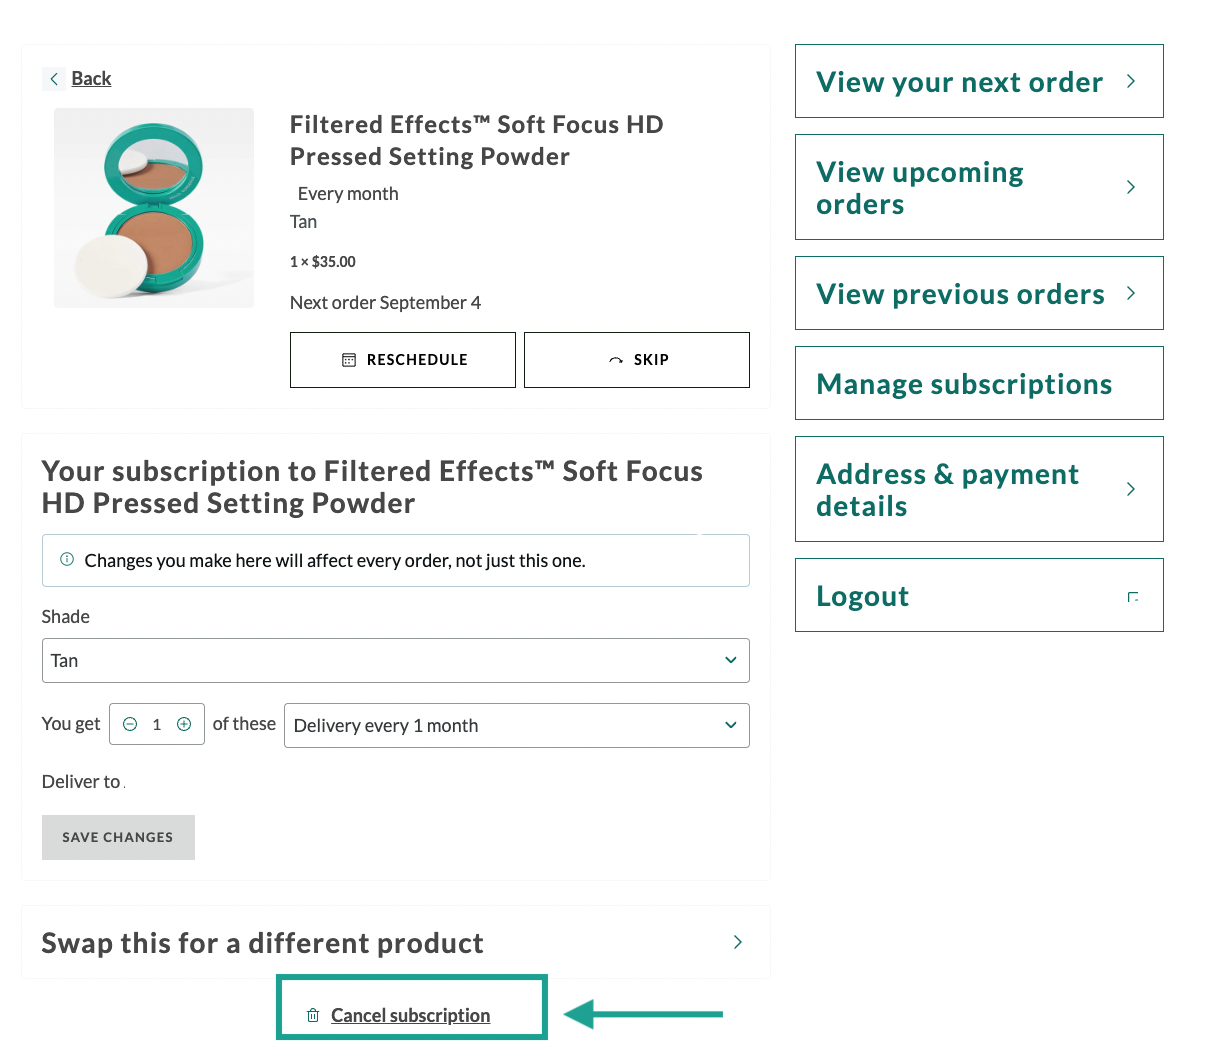1211x1044 pixels.
Task: Click the calendar icon on Reschedule
Action: 349,360
